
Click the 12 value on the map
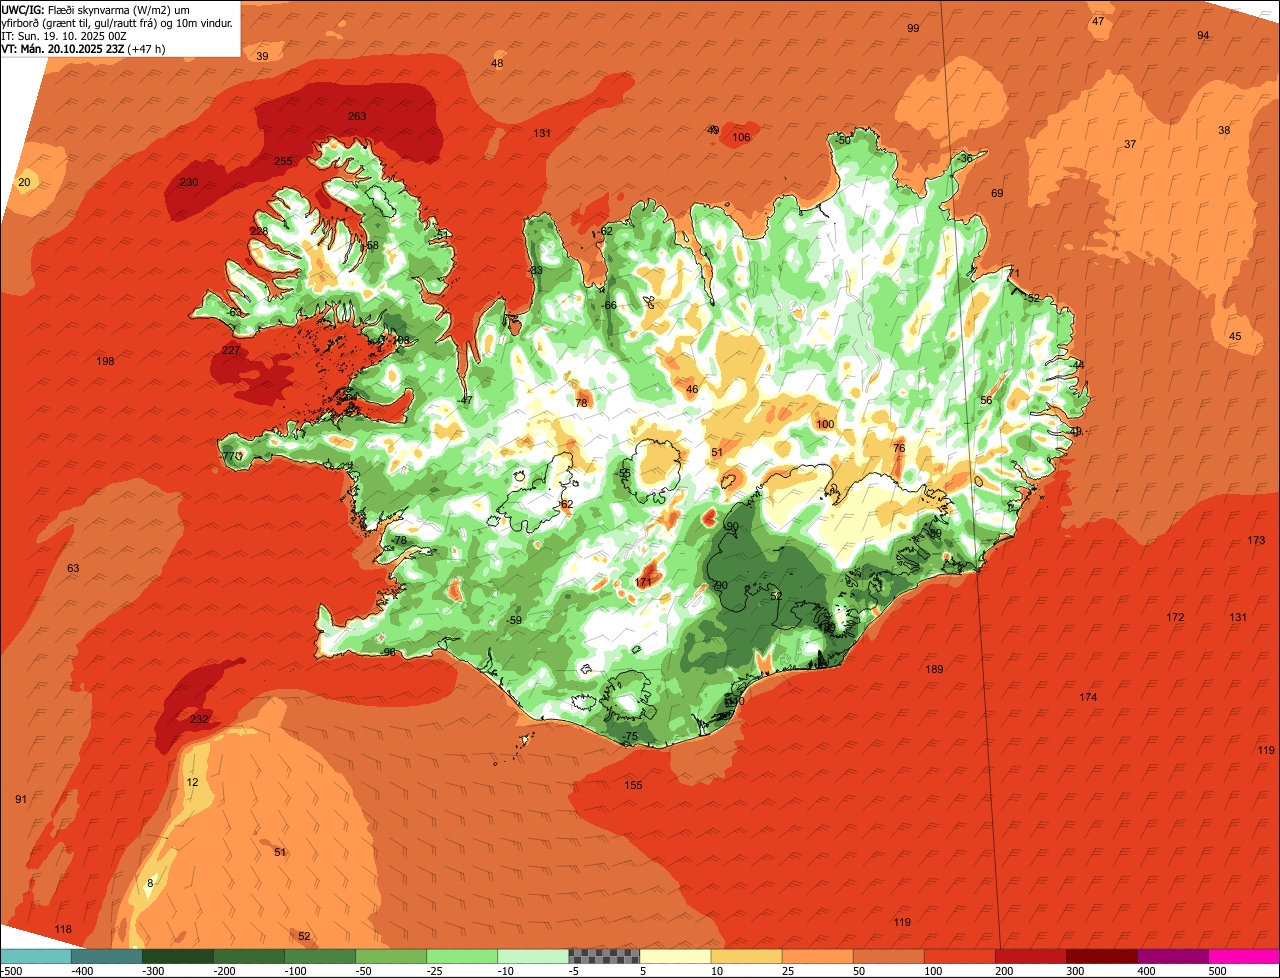tap(192, 782)
